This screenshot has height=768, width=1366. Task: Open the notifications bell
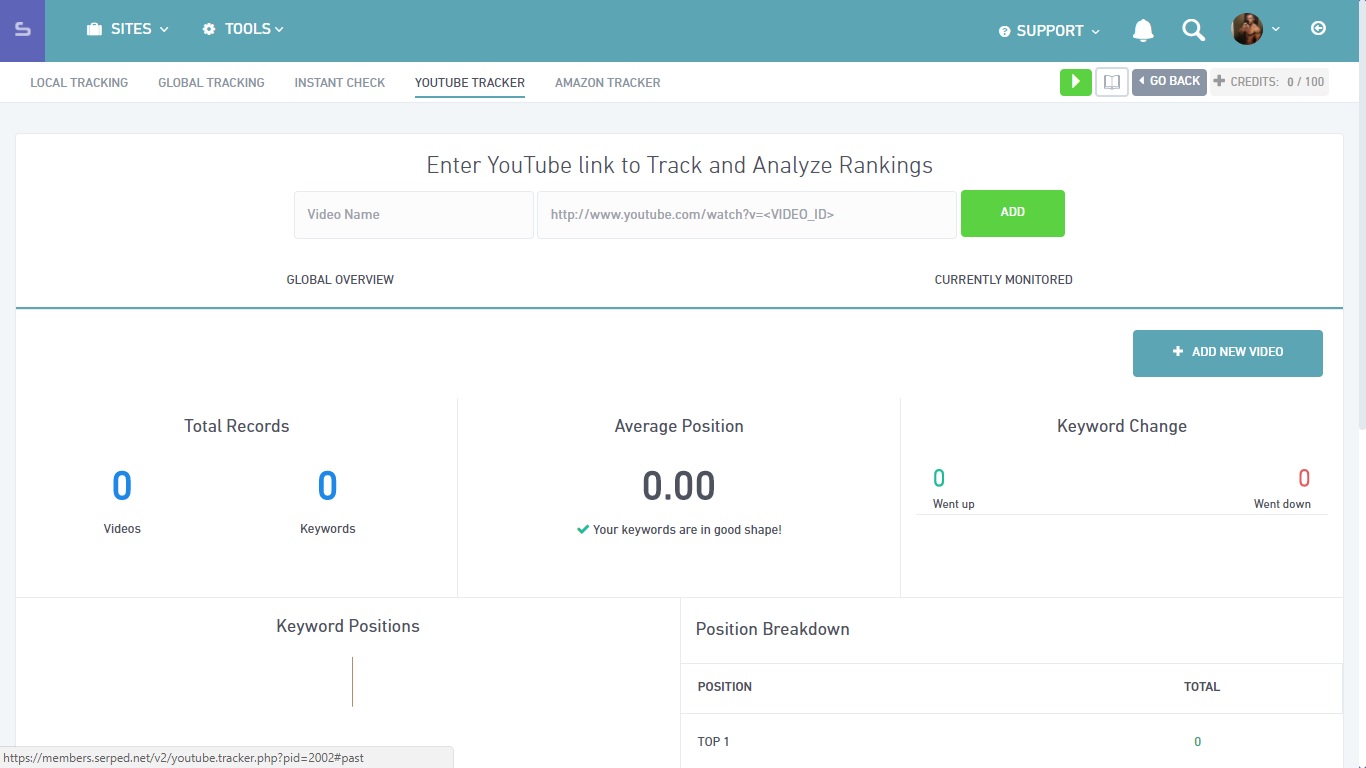(x=1143, y=31)
